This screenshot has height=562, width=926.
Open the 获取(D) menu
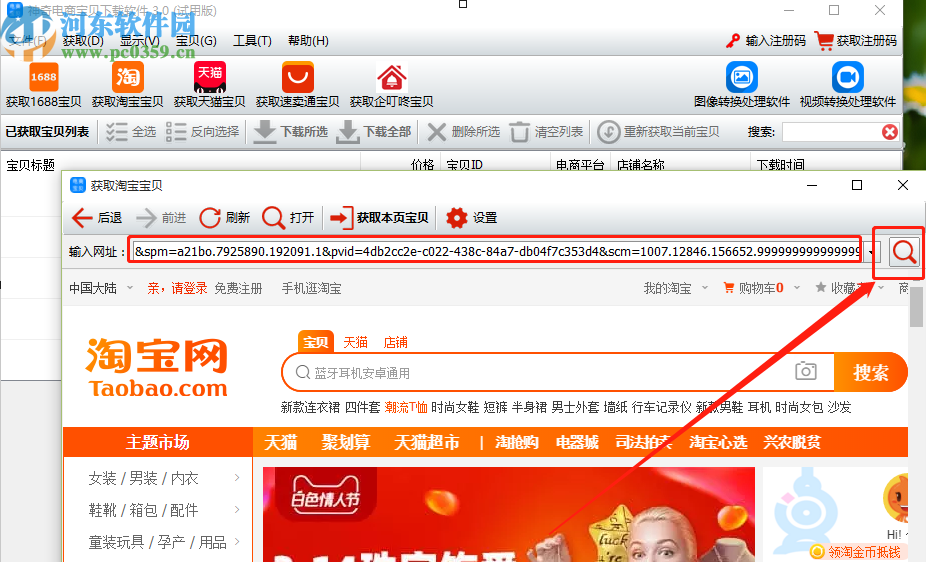[x=83, y=41]
